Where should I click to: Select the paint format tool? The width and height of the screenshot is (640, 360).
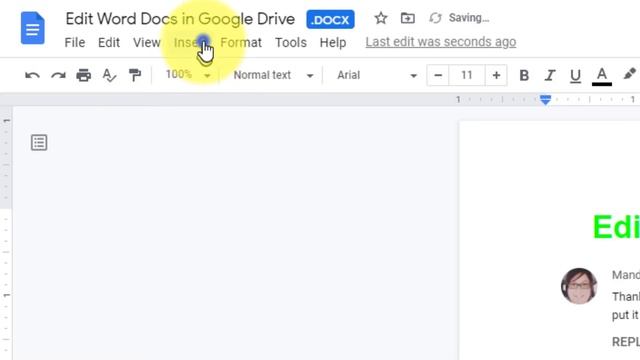tap(135, 75)
